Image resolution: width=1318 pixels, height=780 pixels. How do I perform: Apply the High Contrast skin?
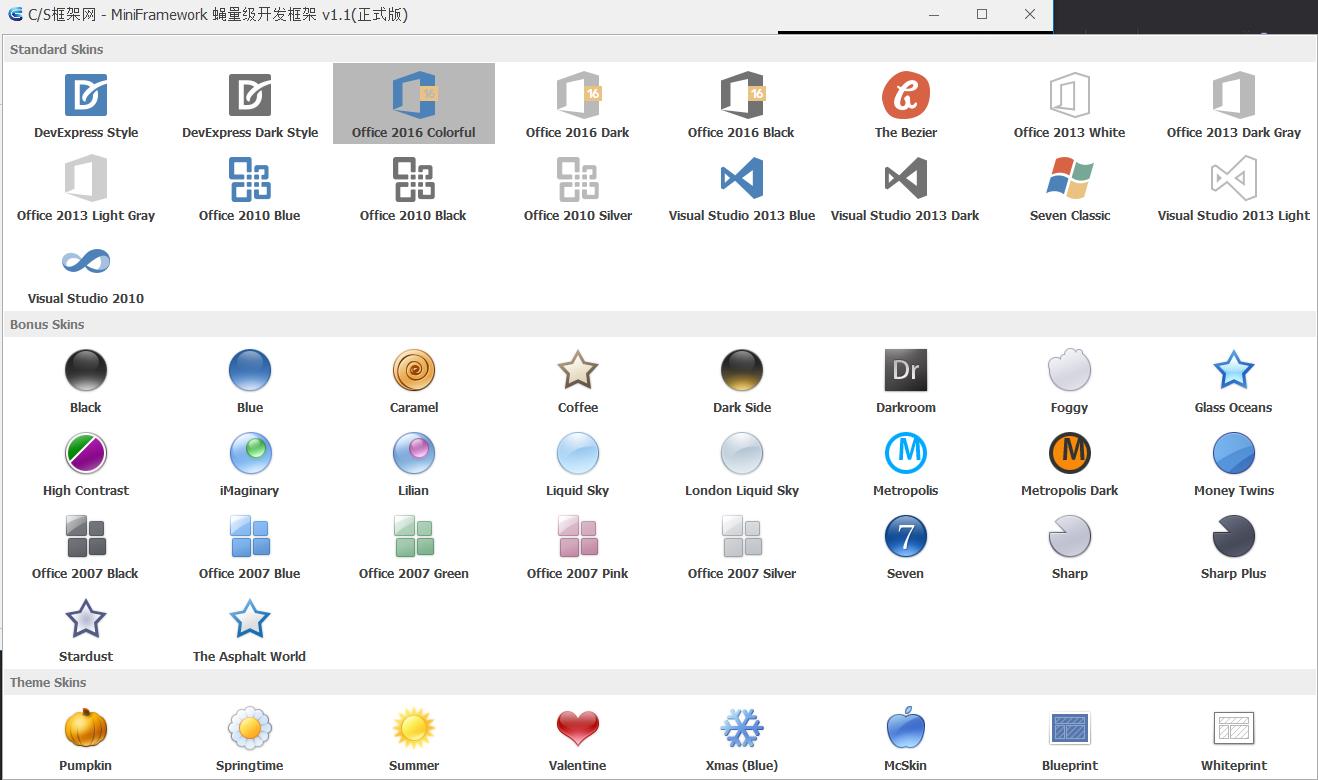(x=85, y=461)
